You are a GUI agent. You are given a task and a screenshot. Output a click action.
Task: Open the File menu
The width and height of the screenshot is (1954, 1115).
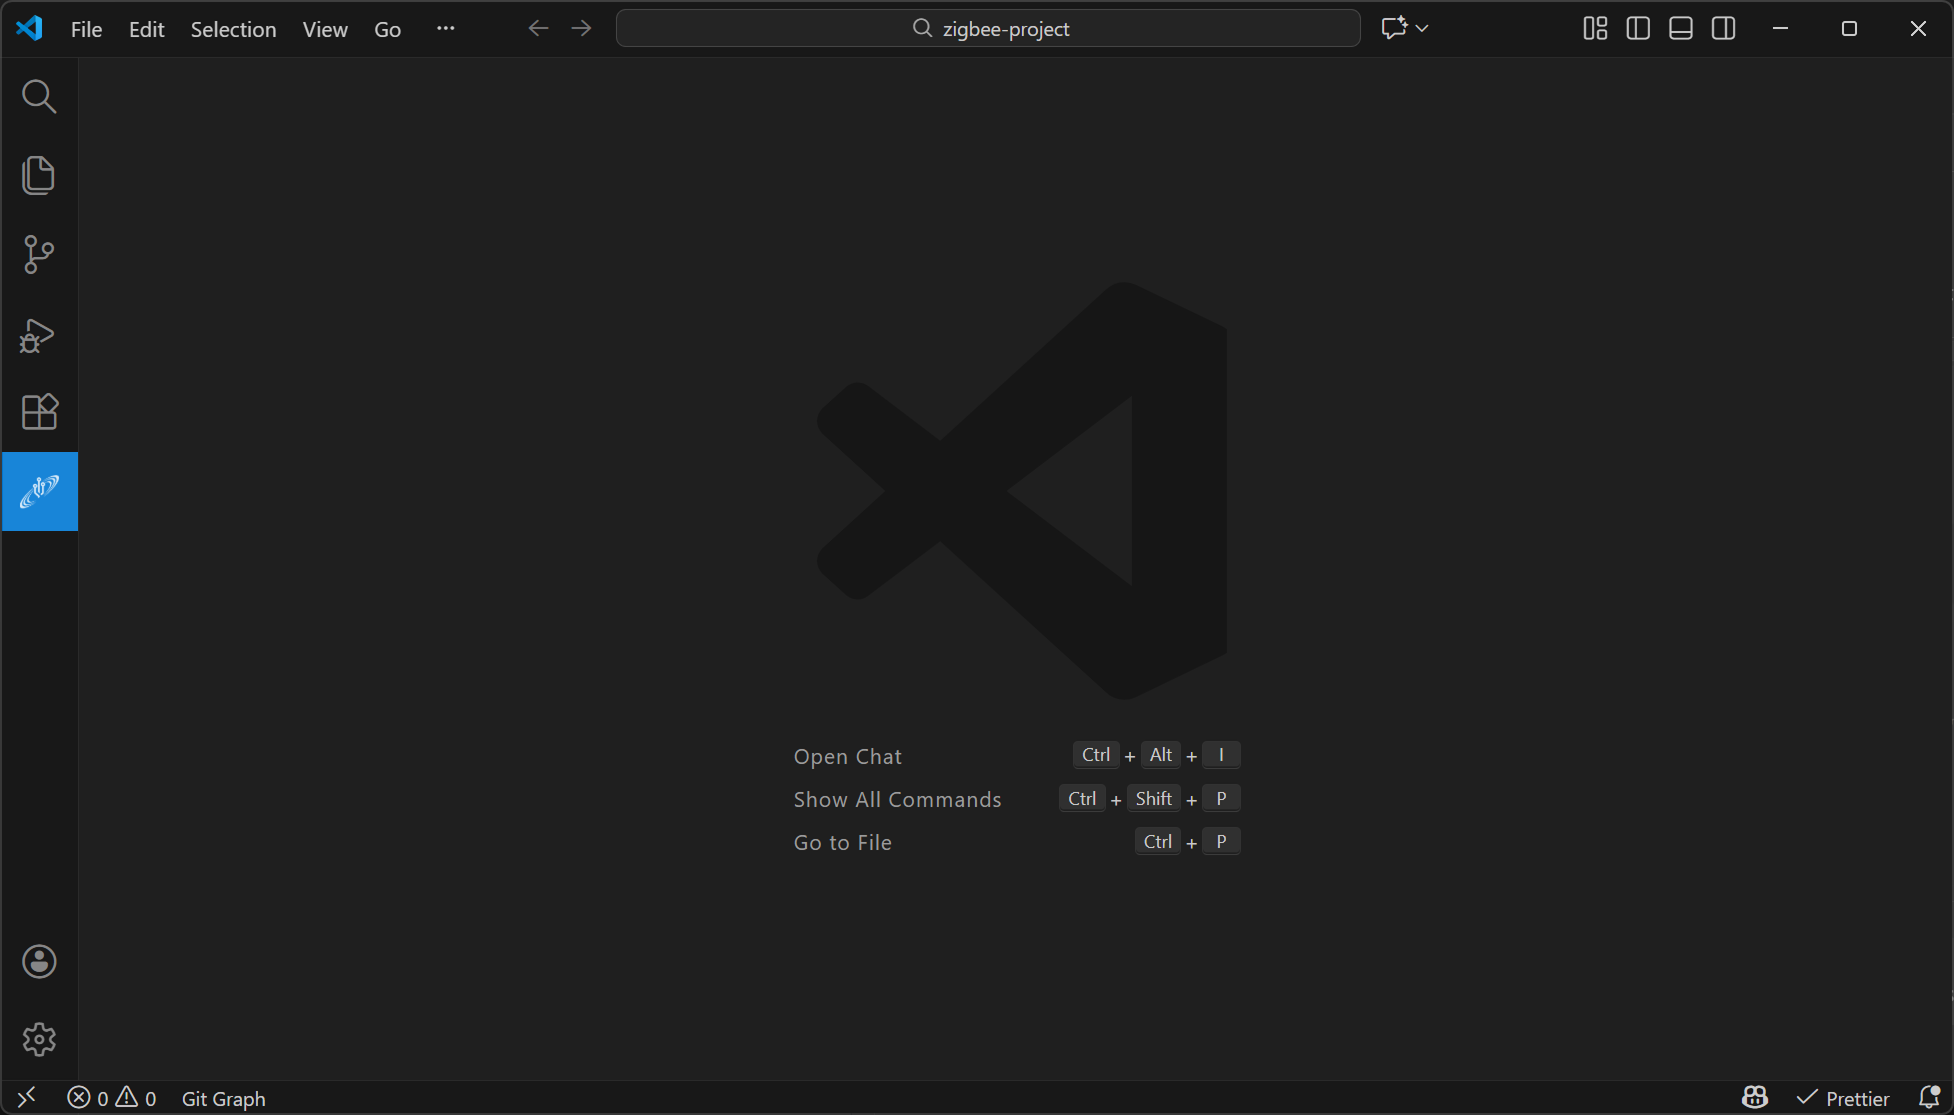[87, 29]
